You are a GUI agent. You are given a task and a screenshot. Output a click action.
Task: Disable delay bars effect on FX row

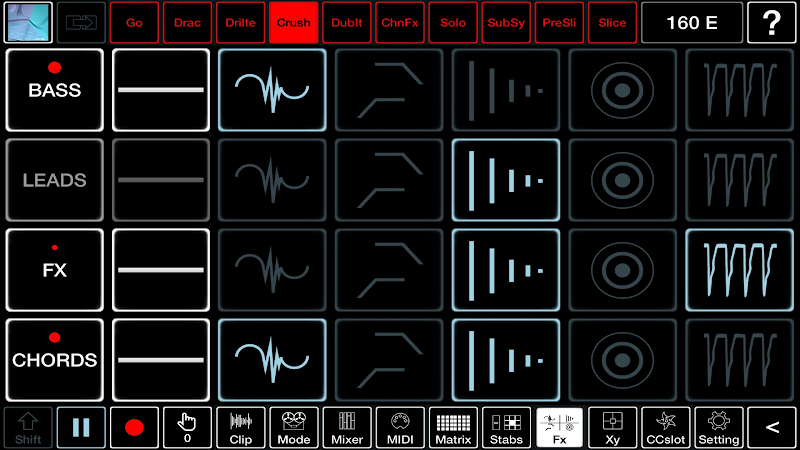point(506,270)
